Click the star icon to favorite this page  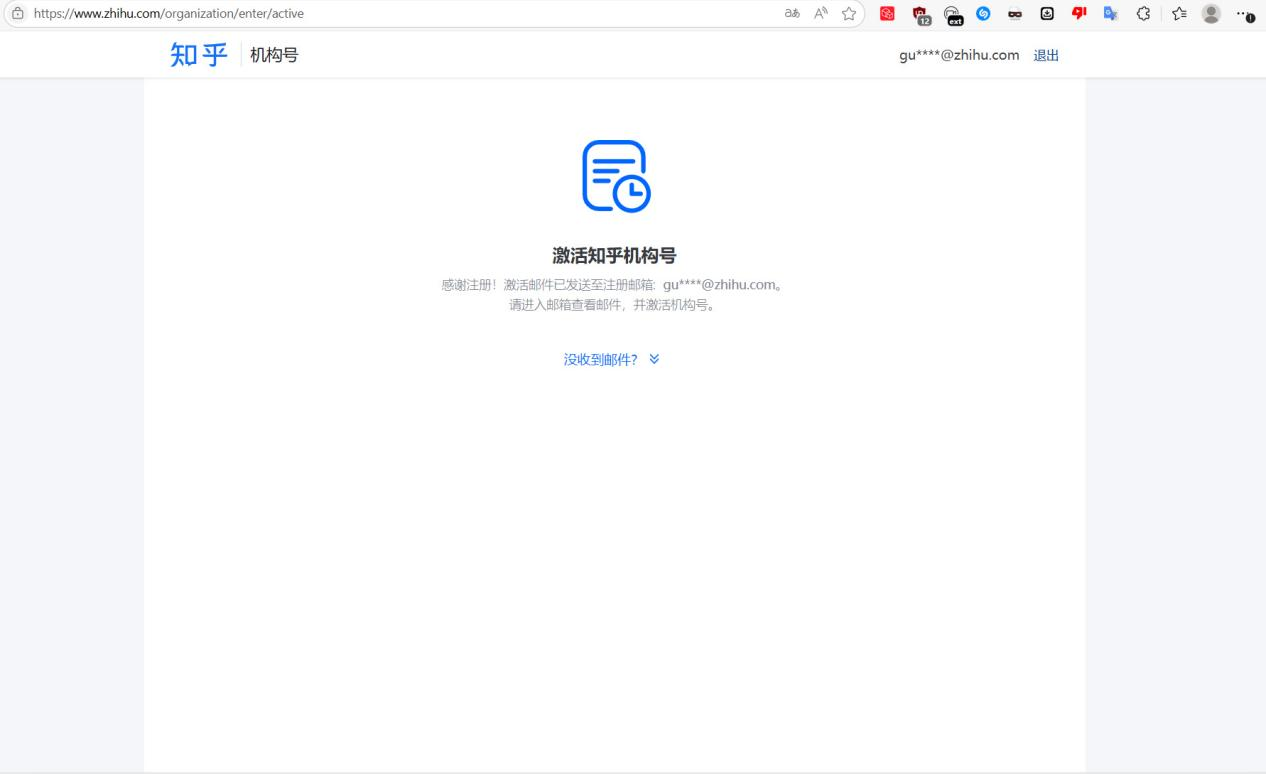849,14
